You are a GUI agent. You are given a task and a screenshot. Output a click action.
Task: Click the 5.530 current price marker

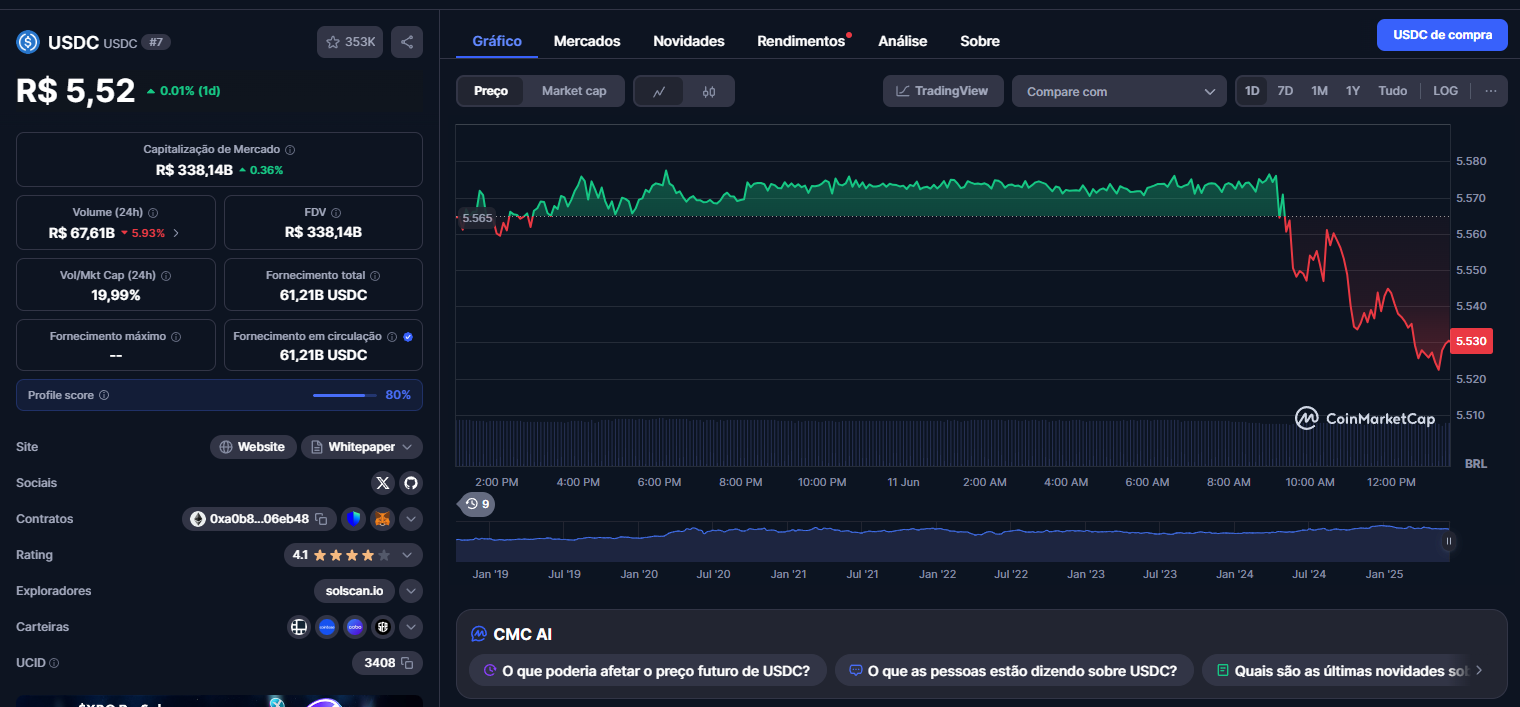point(1471,341)
